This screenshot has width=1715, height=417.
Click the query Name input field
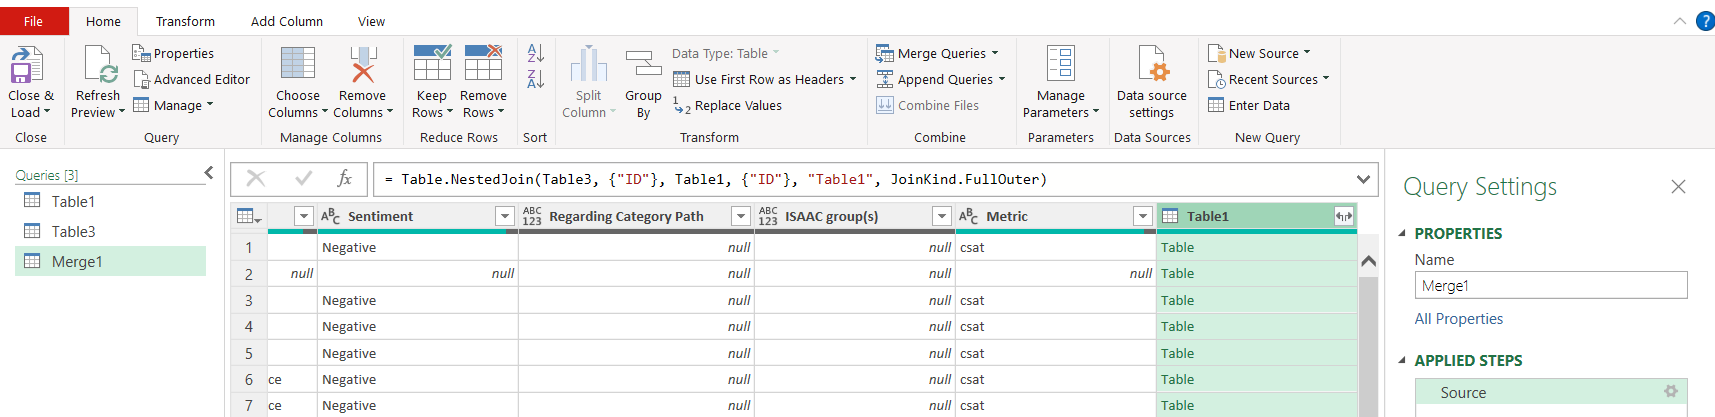1550,286
